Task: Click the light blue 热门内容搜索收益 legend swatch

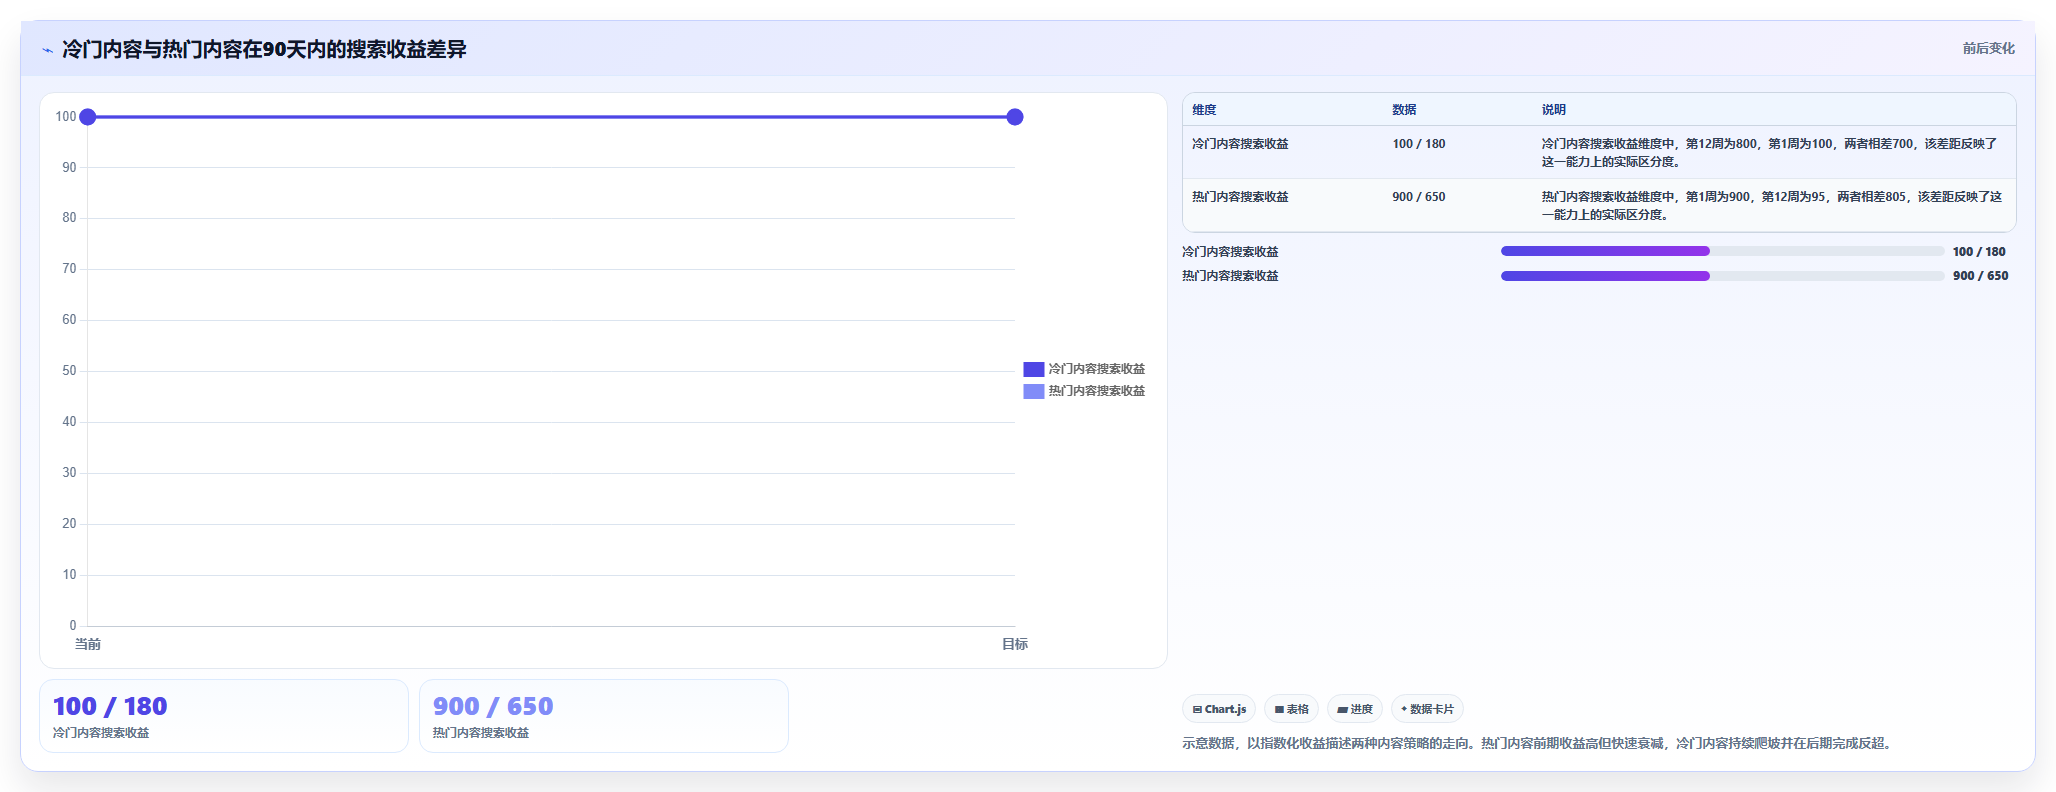Action: (x=1034, y=391)
